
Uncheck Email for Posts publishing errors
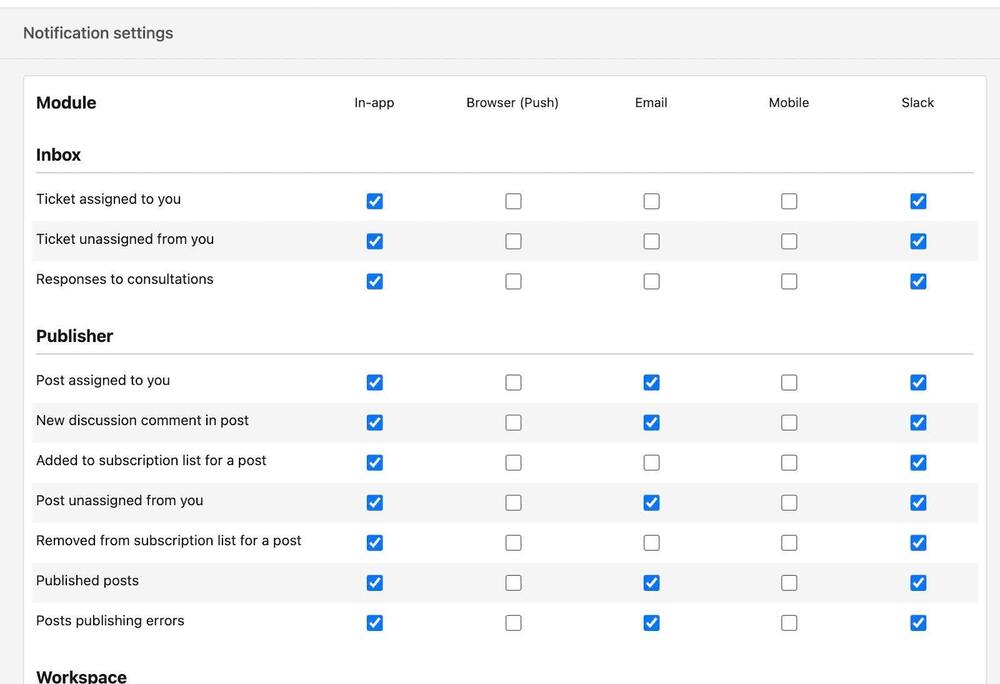click(651, 623)
